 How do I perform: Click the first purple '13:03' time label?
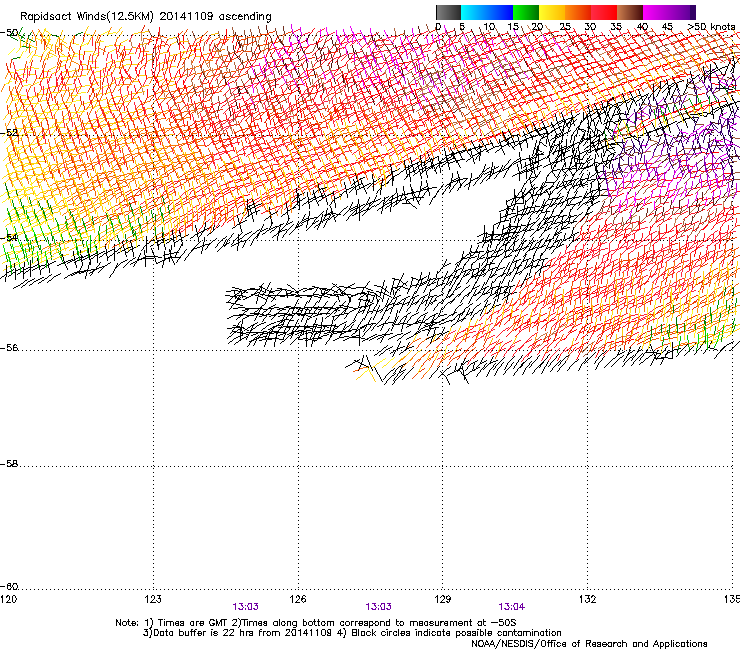point(245,607)
